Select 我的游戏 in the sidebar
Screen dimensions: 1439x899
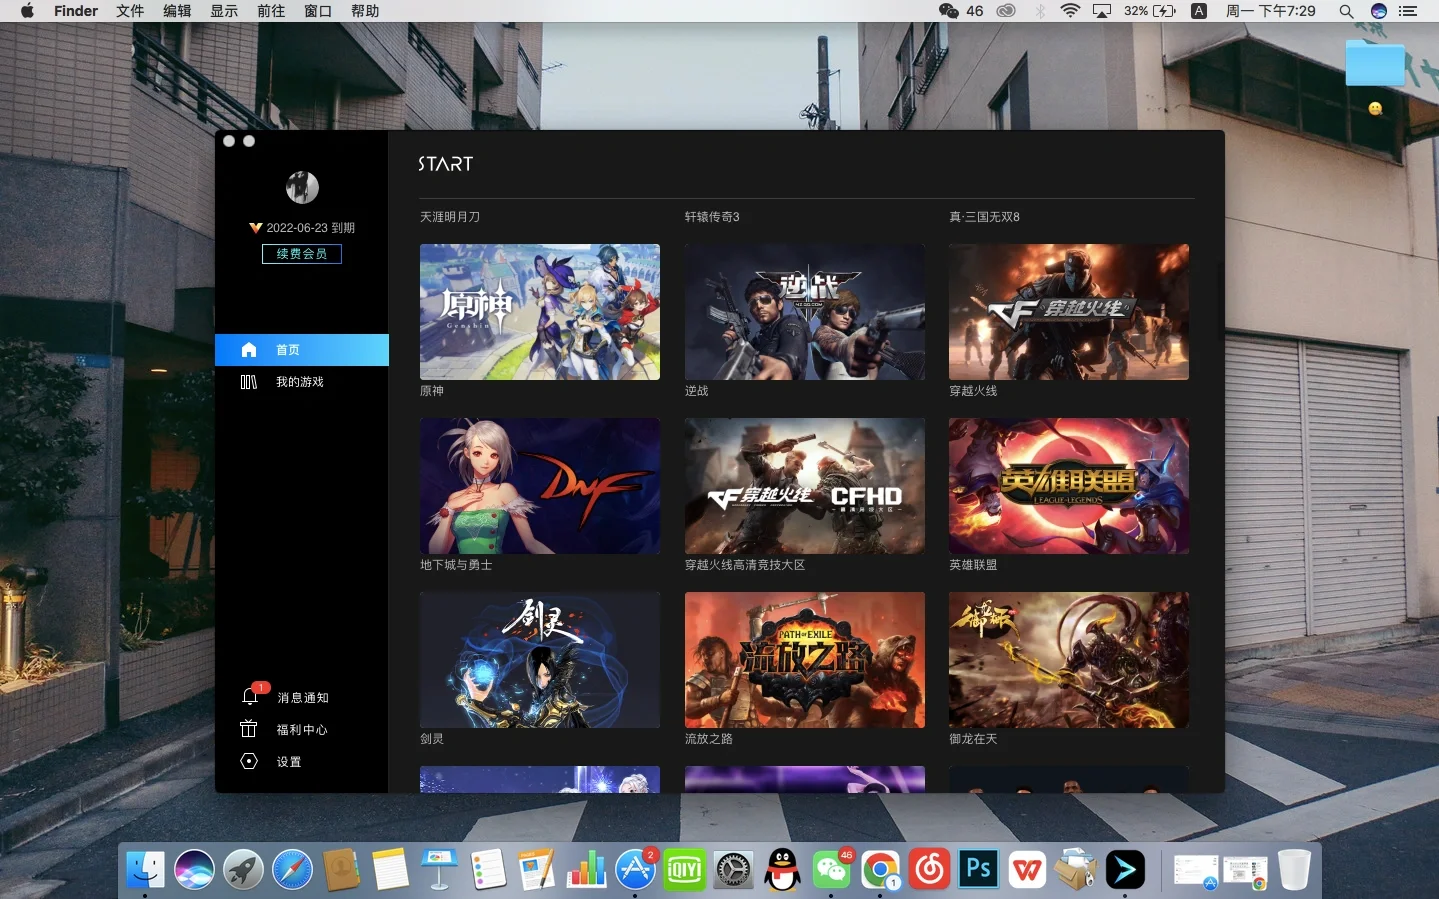click(302, 382)
